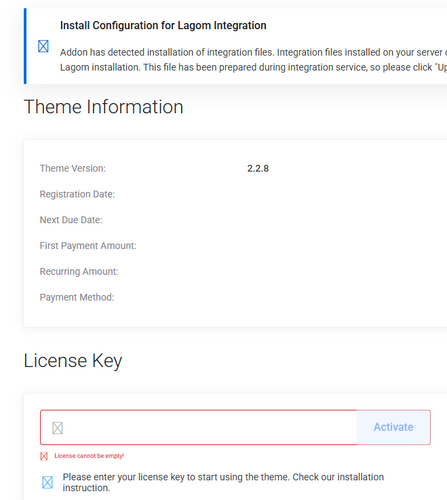Viewport: 447px width, 500px height.
Task: Click the Install Configuration for Lagom Integration title
Action: 163,25
